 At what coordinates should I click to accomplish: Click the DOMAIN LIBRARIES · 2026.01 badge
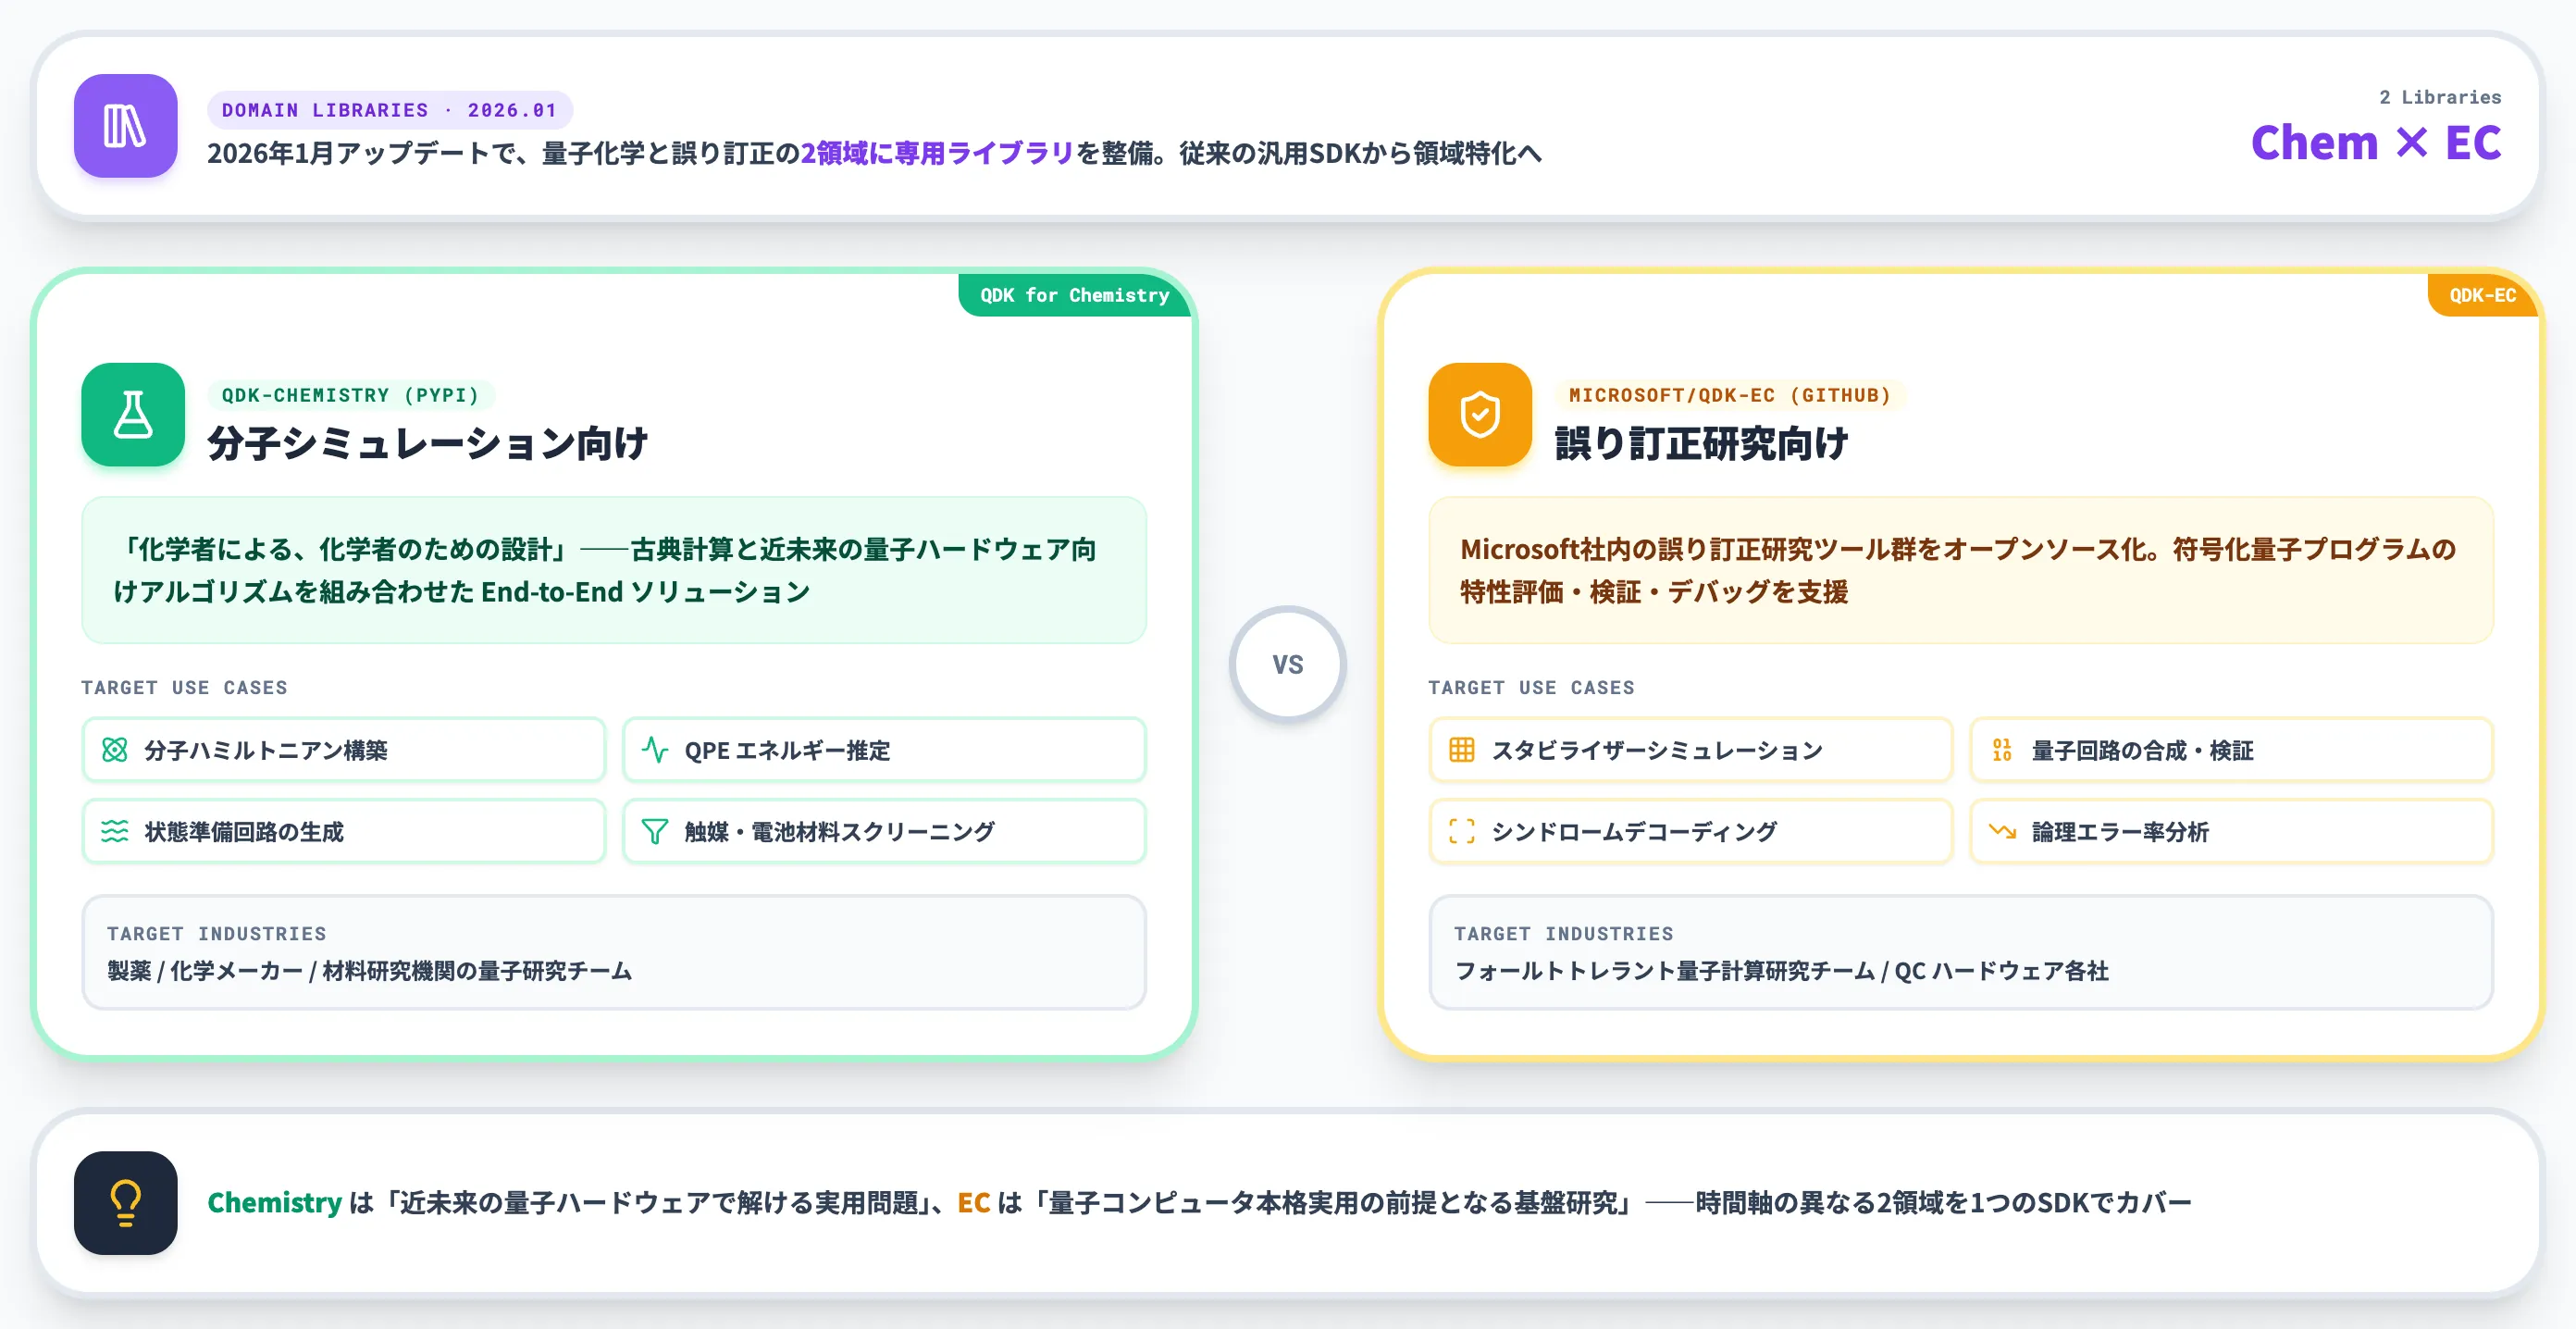[390, 110]
